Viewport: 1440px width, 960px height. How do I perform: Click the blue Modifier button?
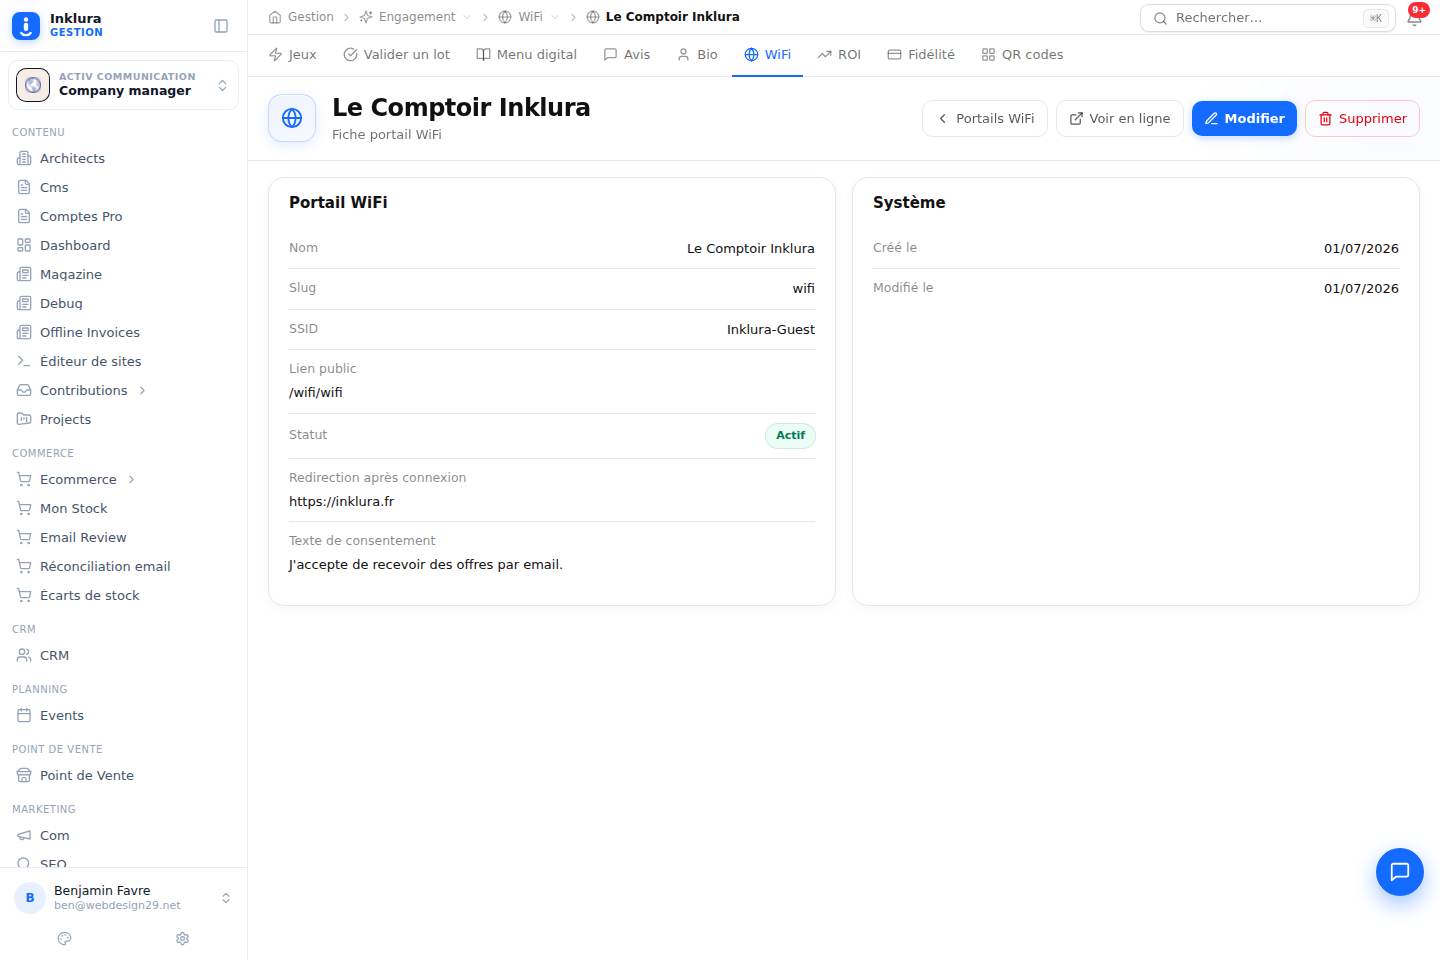[x=1244, y=118]
